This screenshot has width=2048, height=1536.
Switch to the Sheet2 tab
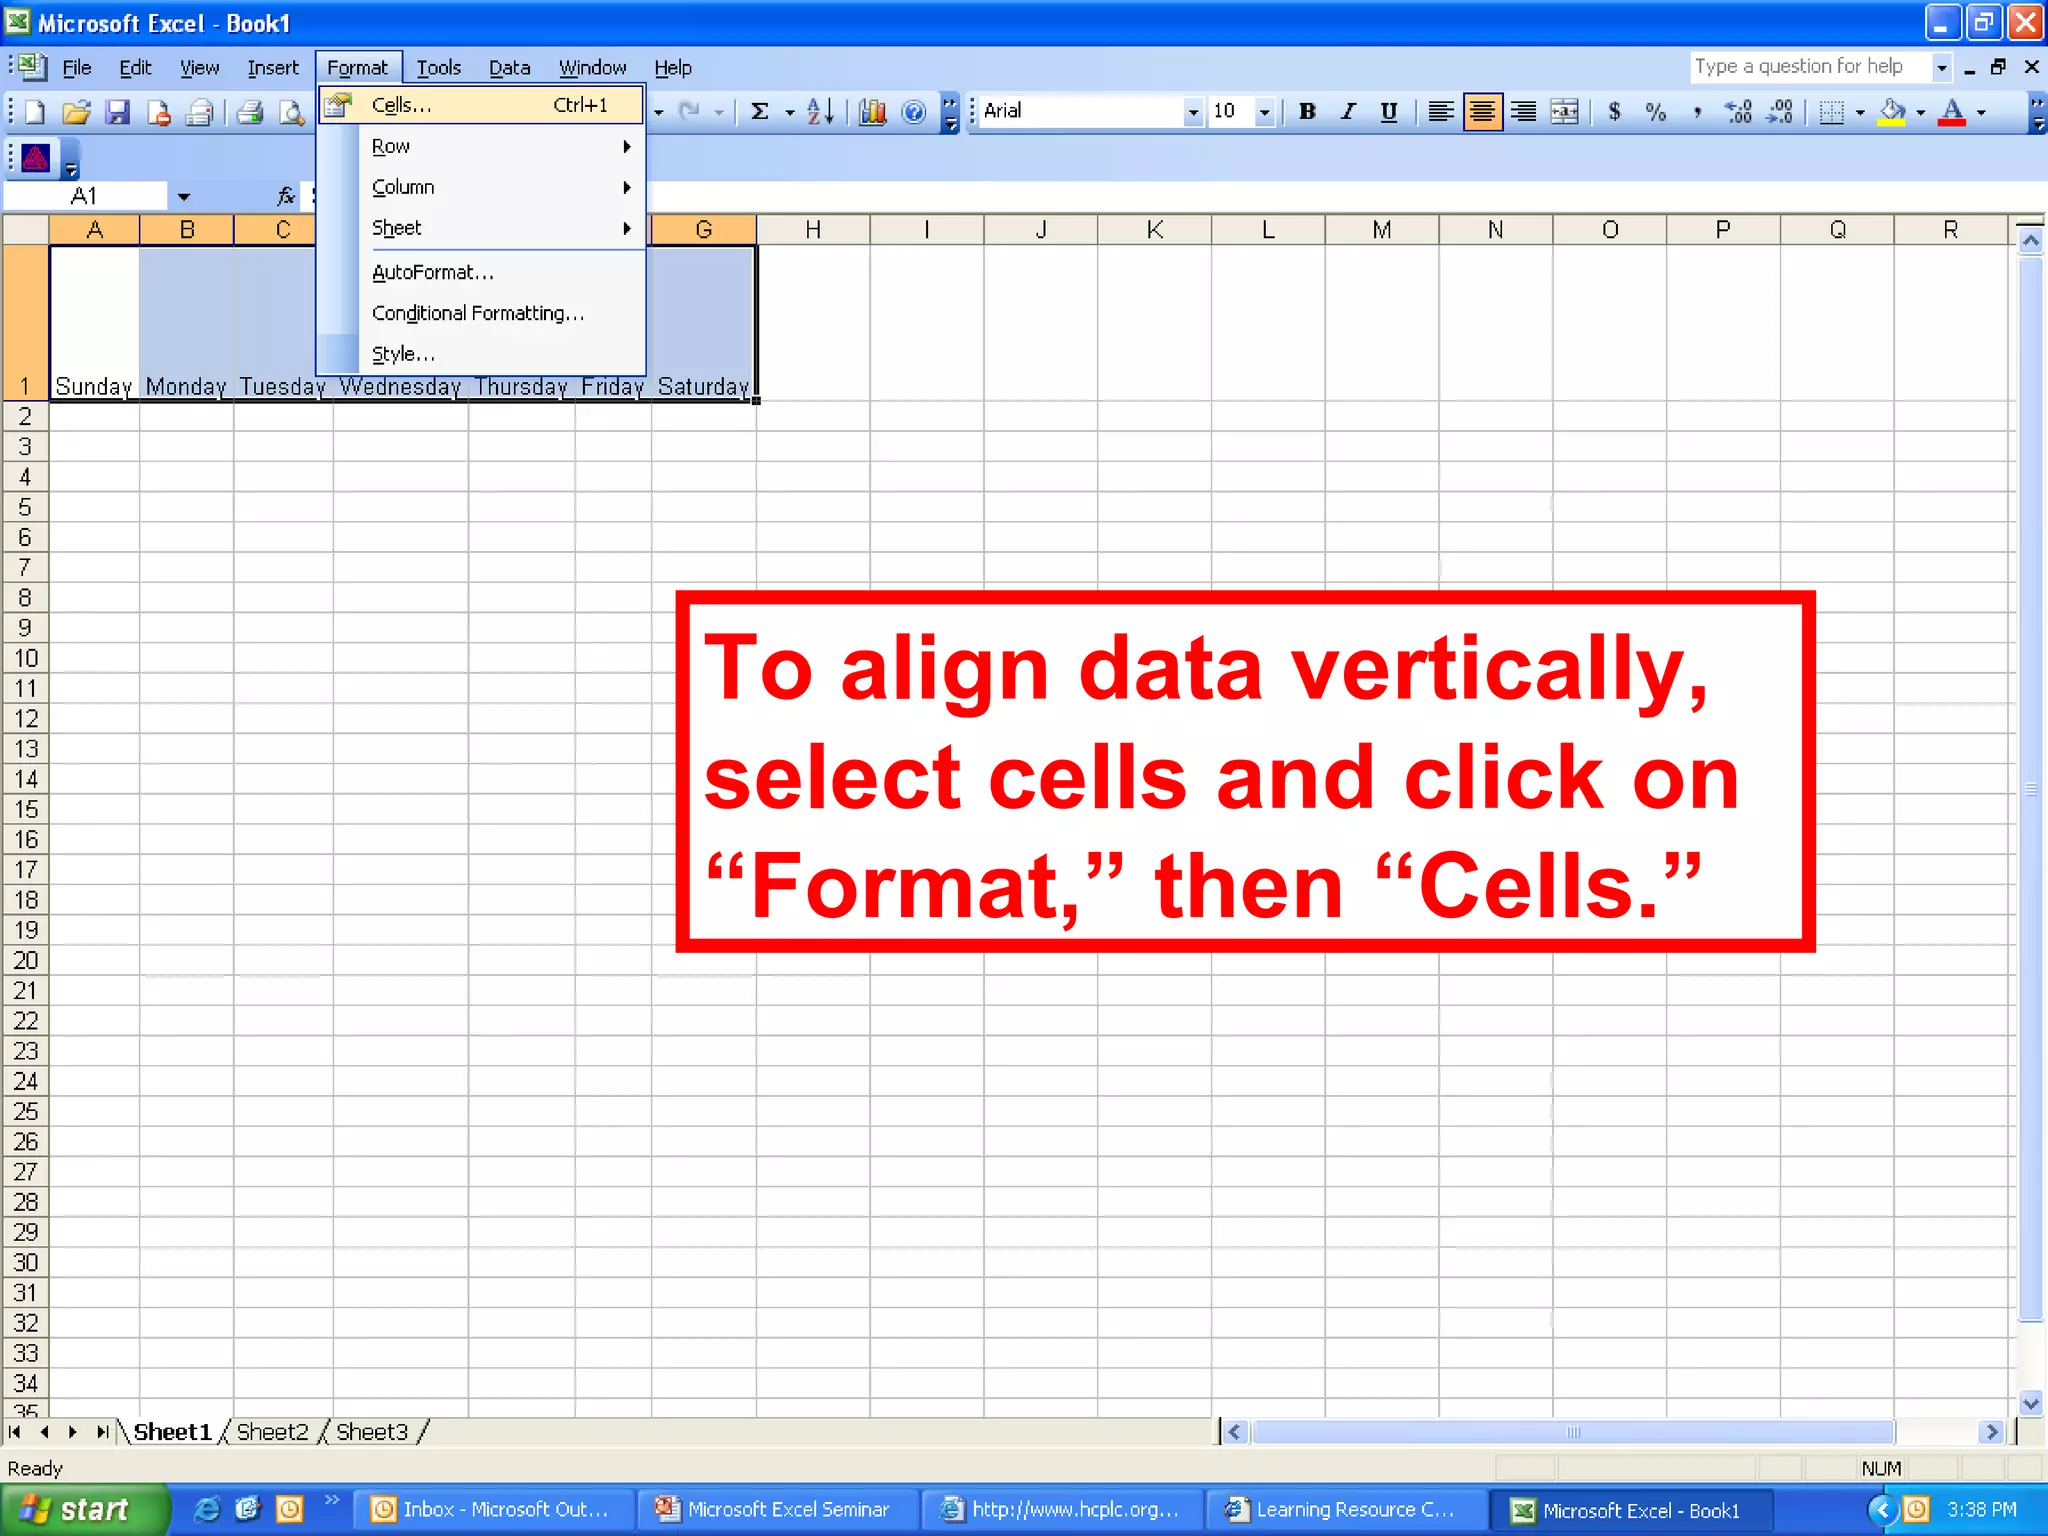pyautogui.click(x=272, y=1432)
